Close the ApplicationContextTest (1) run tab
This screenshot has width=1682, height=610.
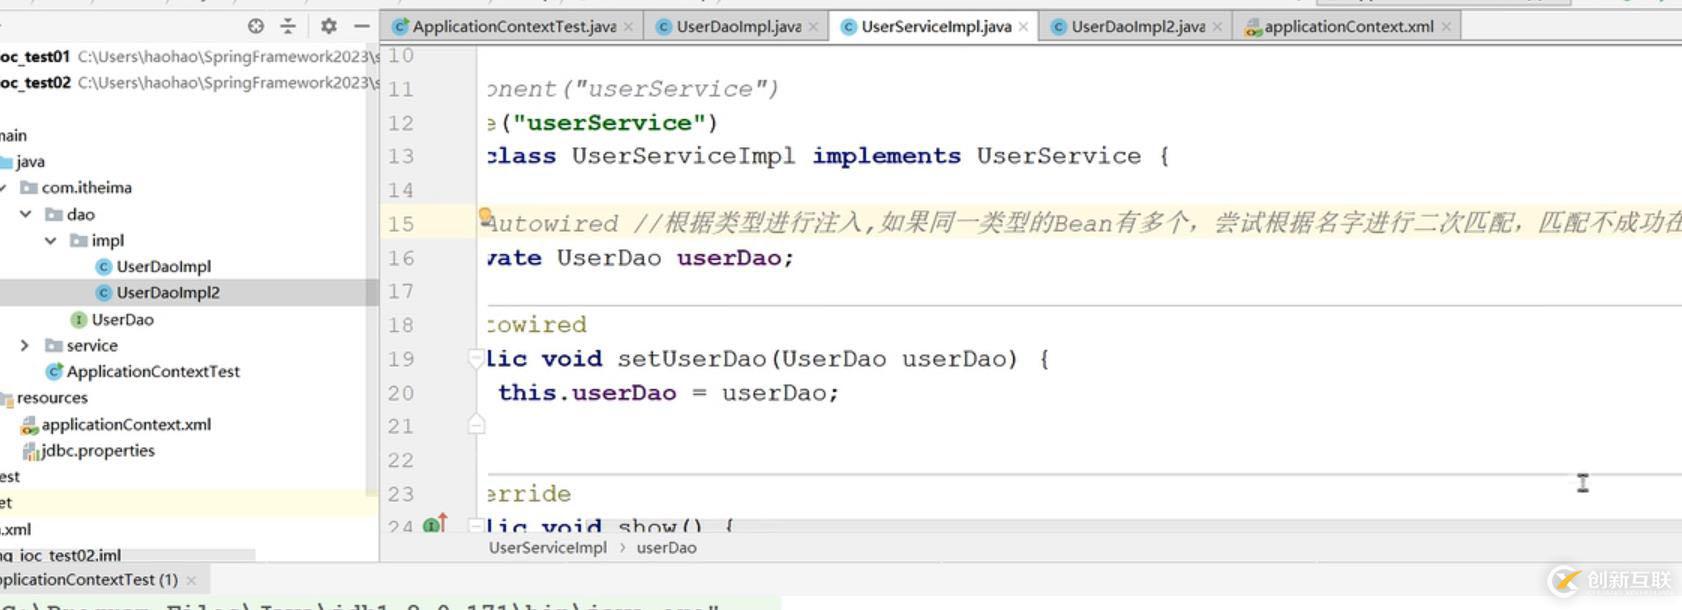191,580
